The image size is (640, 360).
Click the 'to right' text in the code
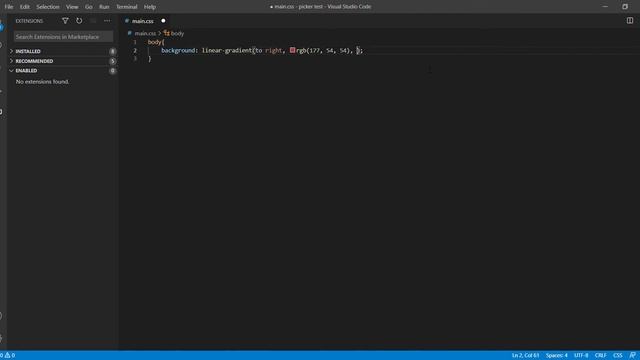click(x=269, y=50)
